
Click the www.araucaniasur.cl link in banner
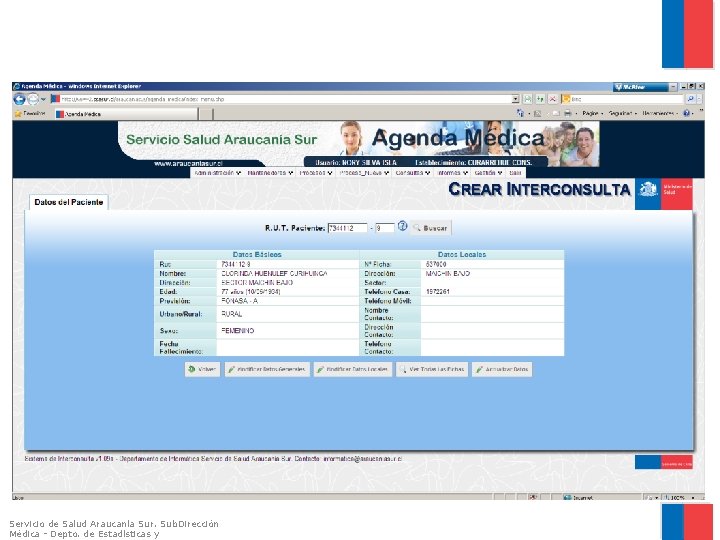188,163
